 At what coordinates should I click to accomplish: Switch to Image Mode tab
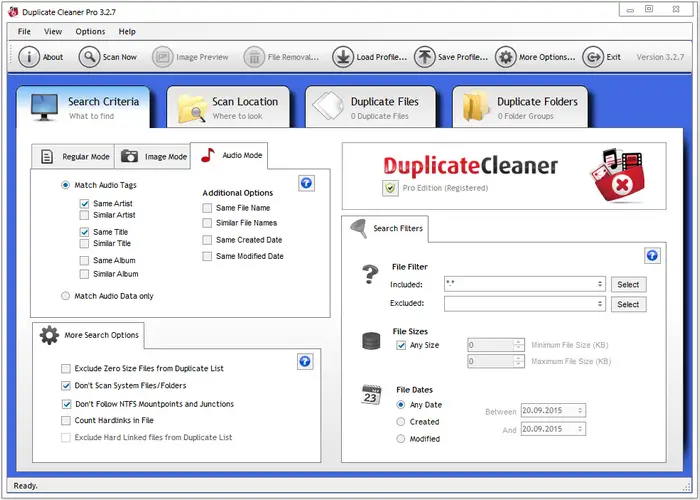click(153, 157)
